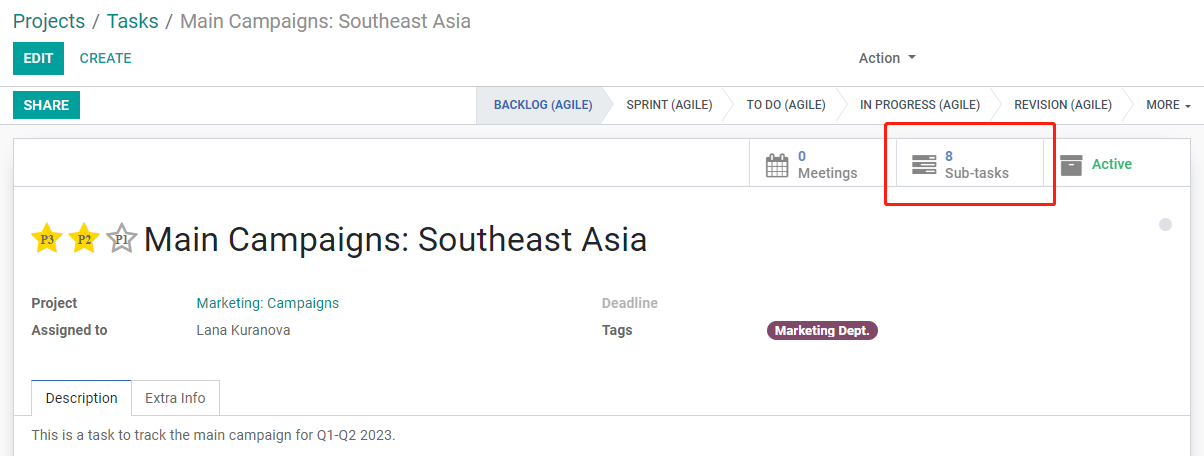1204x456 pixels.
Task: Expand the MORE stages dropdown
Action: 1168,105
